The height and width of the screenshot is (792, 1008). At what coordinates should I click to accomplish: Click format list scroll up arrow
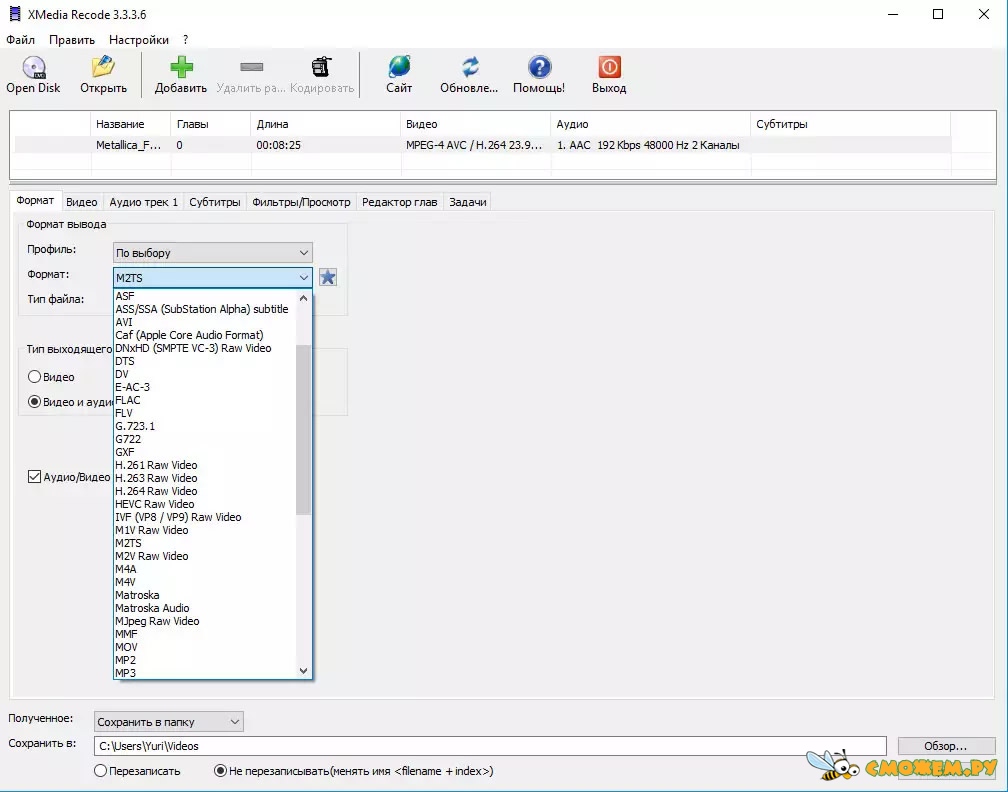point(303,298)
